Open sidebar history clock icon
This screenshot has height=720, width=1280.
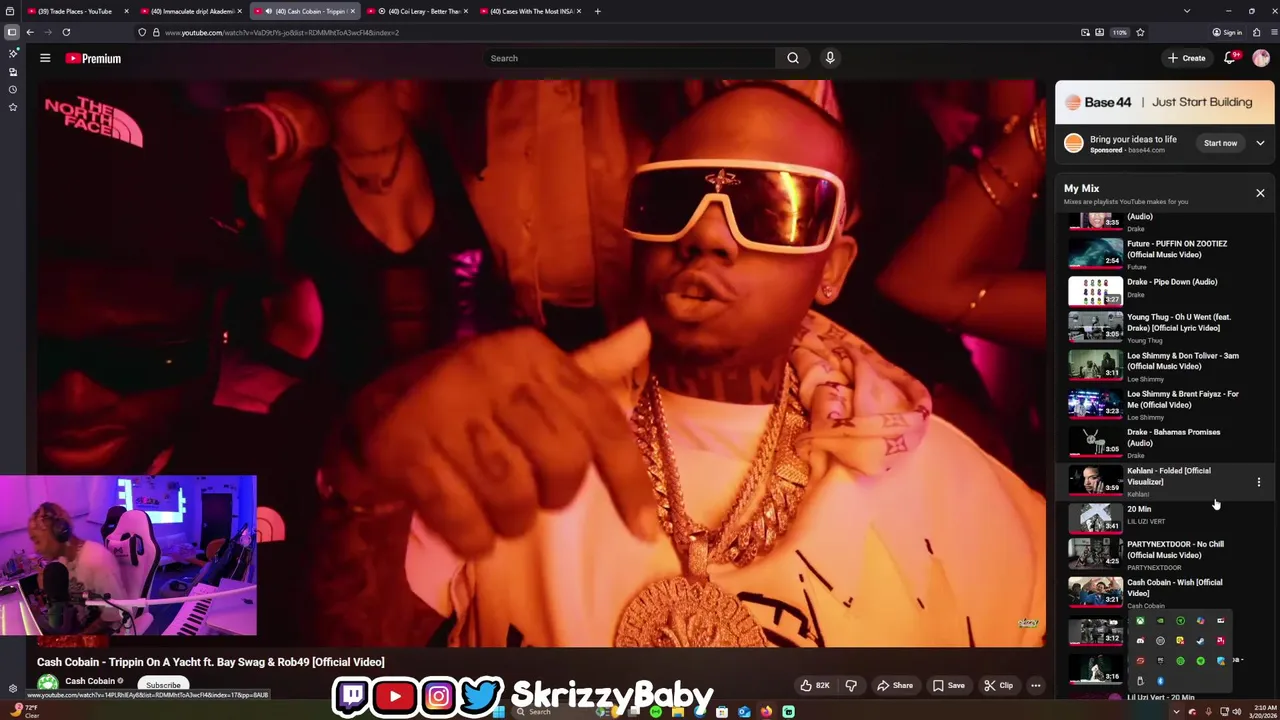(12, 89)
